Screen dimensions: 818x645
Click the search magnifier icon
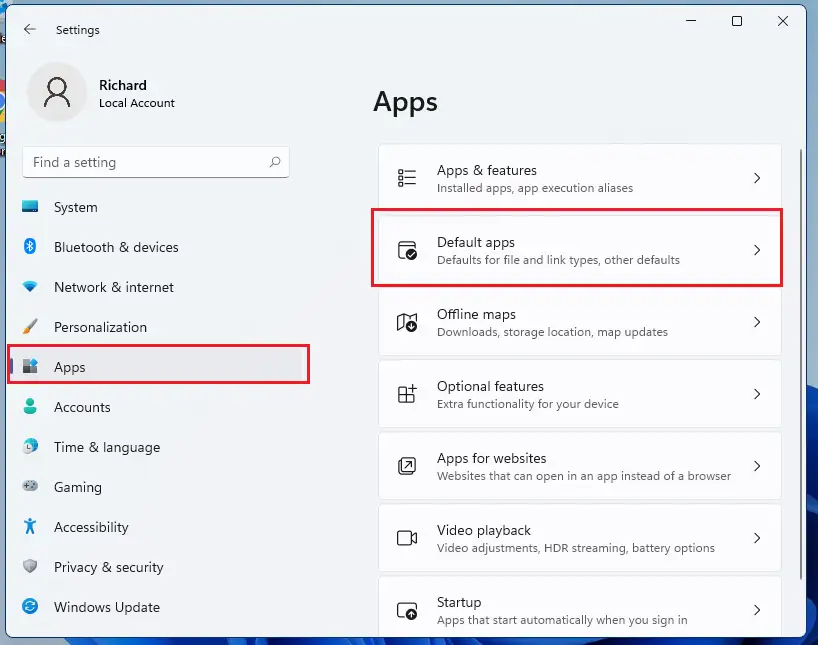(275, 162)
